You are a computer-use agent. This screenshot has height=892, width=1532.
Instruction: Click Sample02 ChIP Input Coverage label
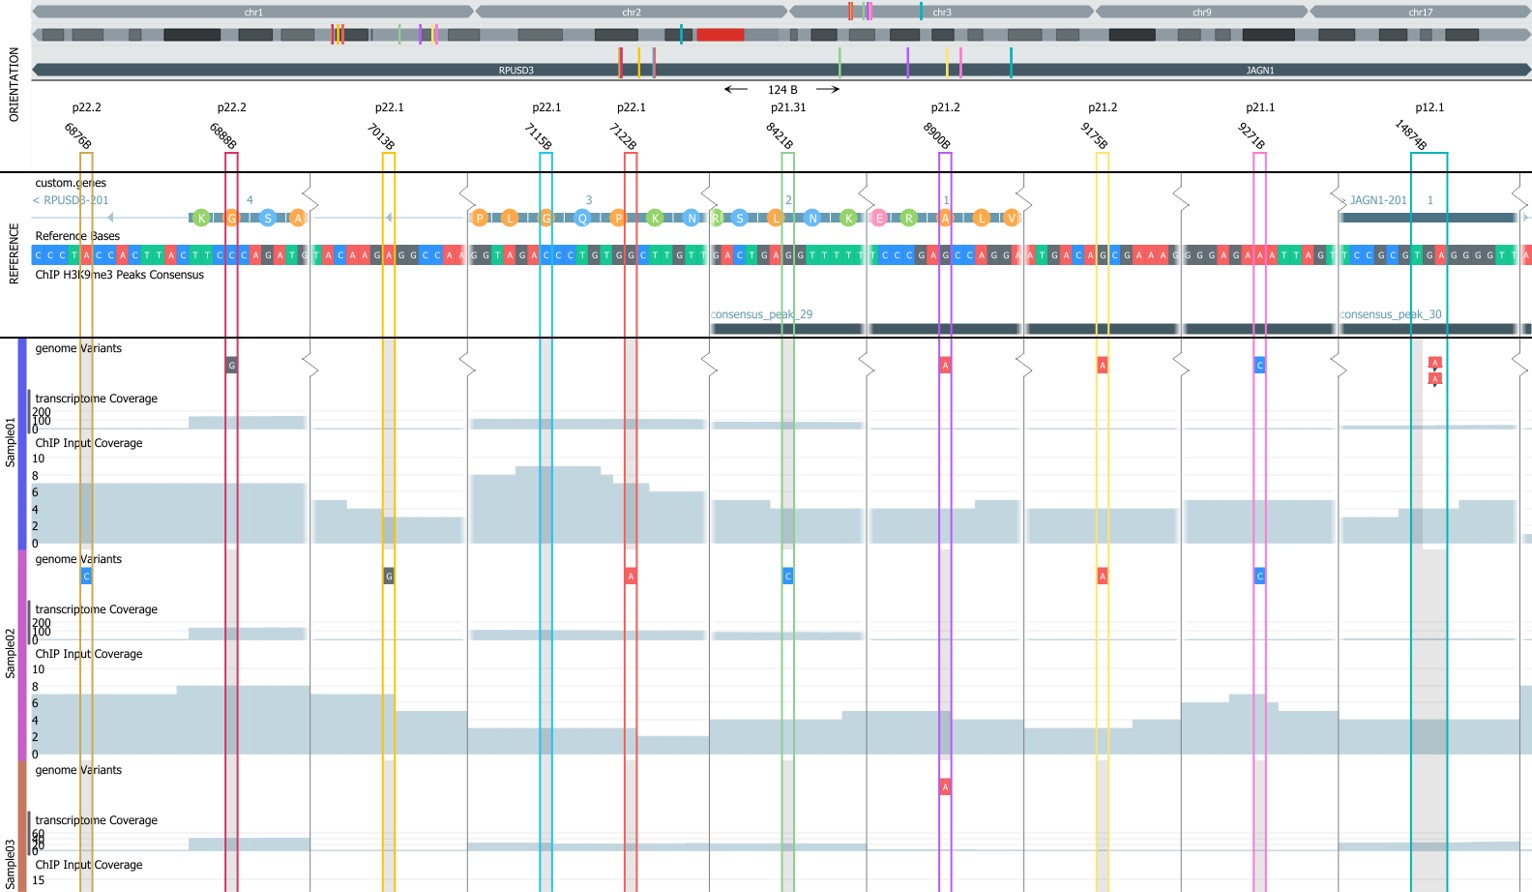pos(89,654)
